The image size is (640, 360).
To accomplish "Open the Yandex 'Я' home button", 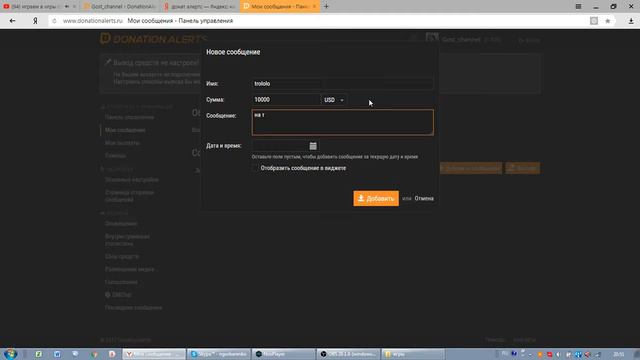I will point(35,21).
